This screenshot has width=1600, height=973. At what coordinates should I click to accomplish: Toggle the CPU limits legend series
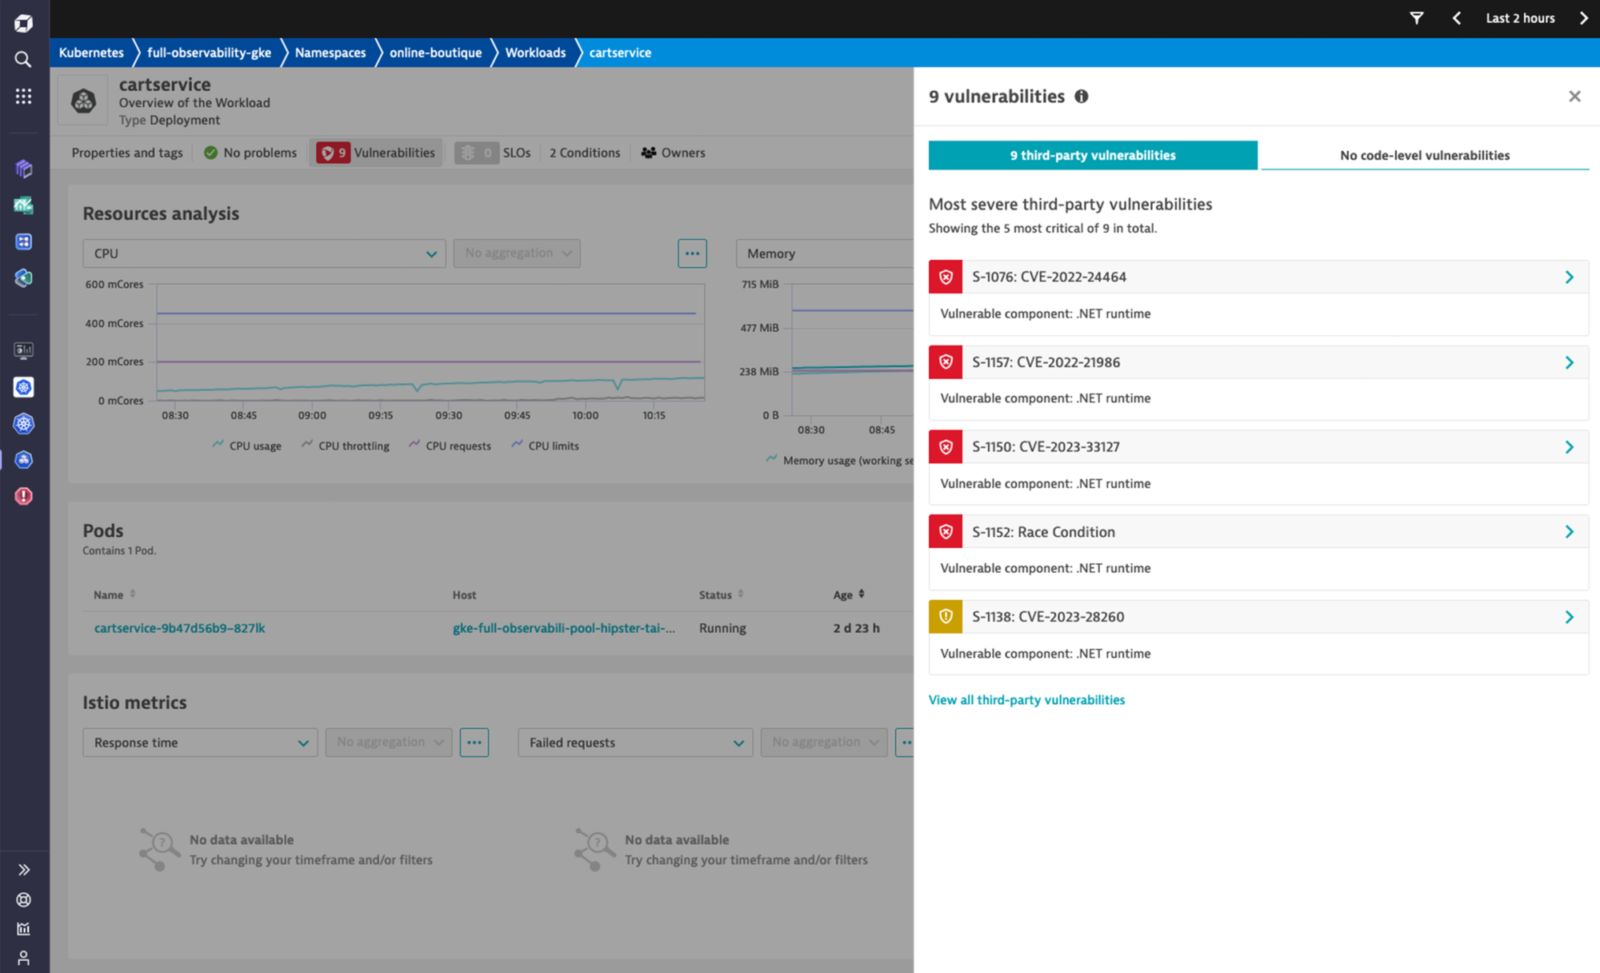(545, 446)
